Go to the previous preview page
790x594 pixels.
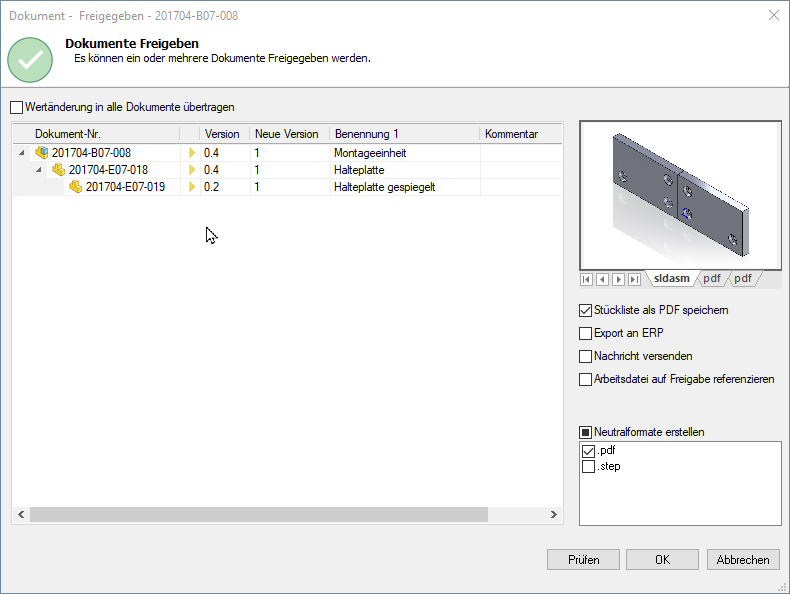coord(602,279)
